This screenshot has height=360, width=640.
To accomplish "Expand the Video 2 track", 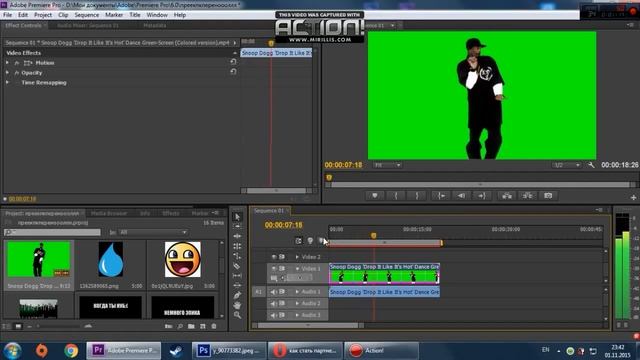I will (x=297, y=257).
